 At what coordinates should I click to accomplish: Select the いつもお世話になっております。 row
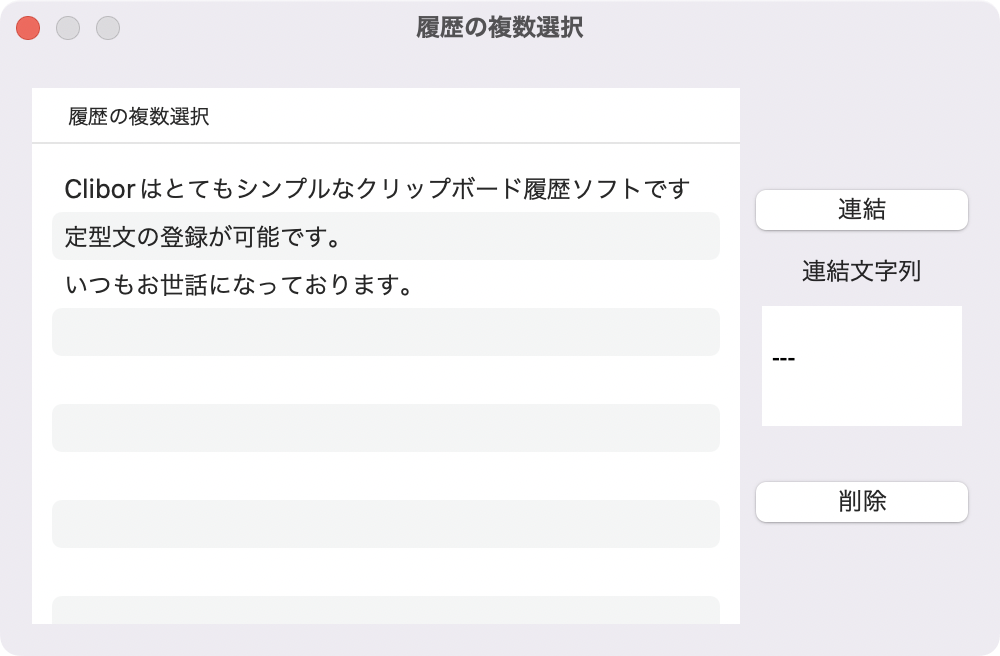pos(386,284)
